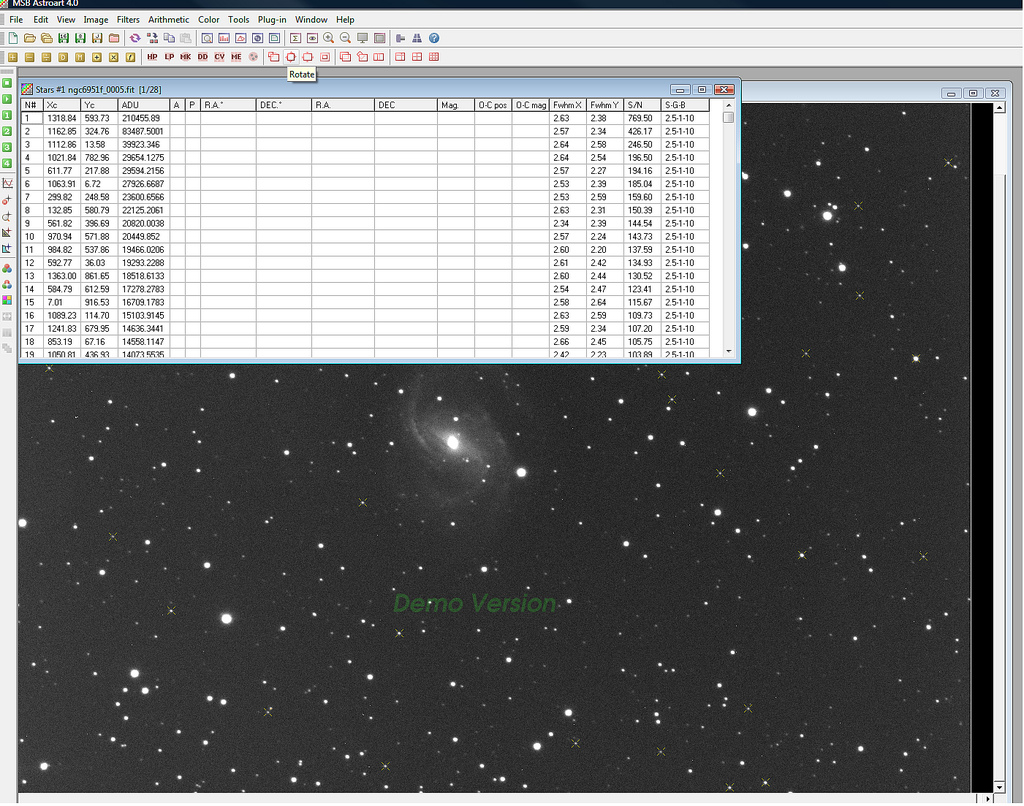Click the gold subtract images icon
1024x806 pixels.
click(x=29, y=57)
